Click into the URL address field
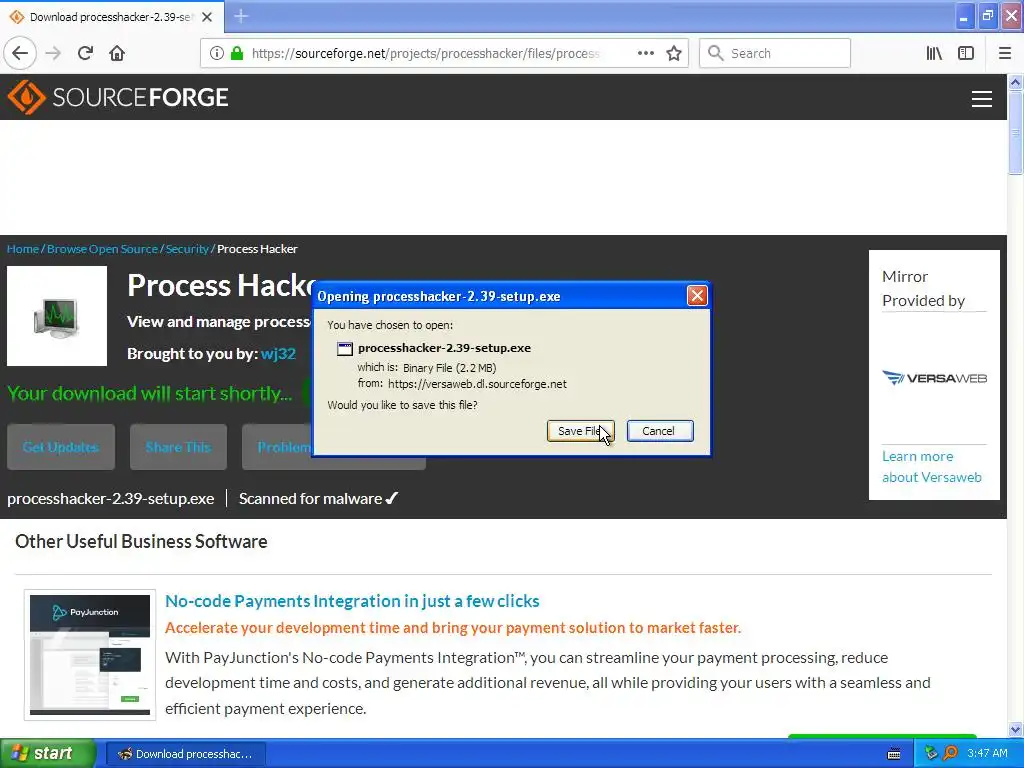Viewport: 1024px width, 768px height. point(424,53)
